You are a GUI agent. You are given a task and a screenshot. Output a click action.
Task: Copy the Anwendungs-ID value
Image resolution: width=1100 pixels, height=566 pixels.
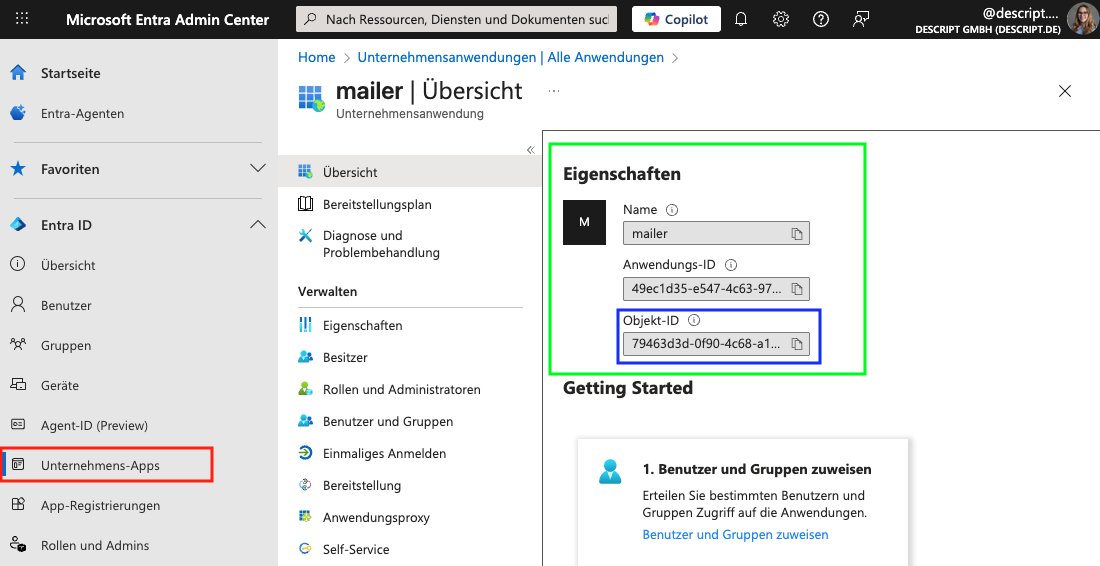797,288
